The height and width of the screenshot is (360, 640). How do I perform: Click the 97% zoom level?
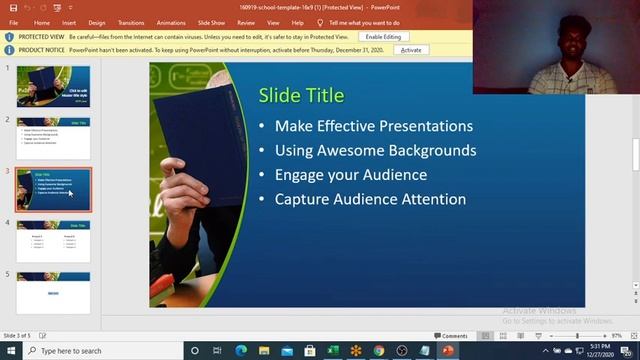[616, 336]
